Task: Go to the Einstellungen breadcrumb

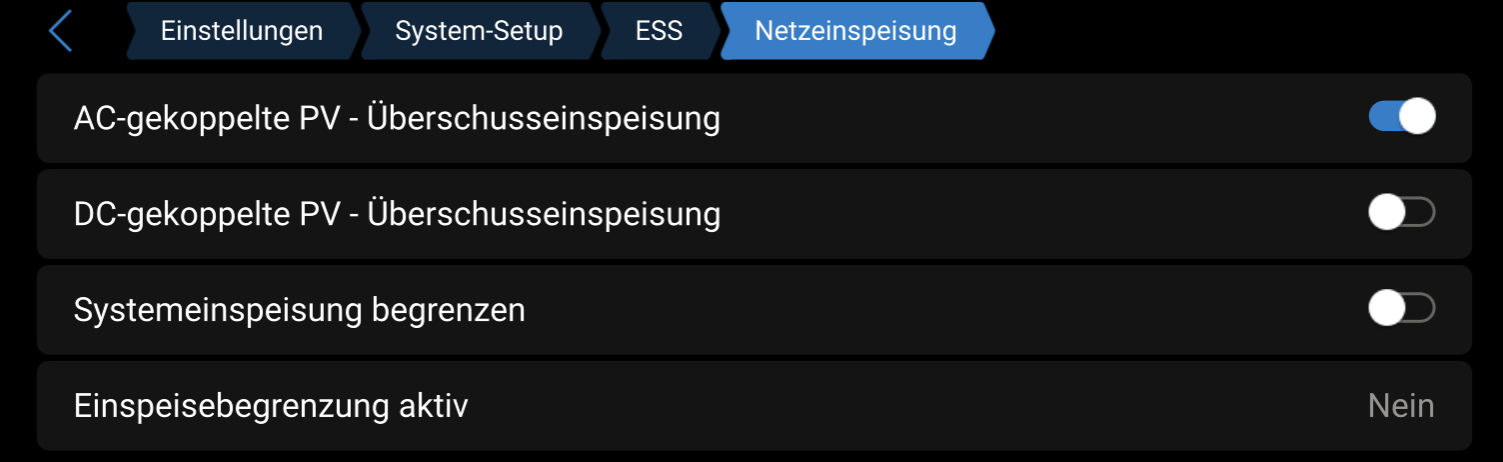Action: [x=241, y=31]
